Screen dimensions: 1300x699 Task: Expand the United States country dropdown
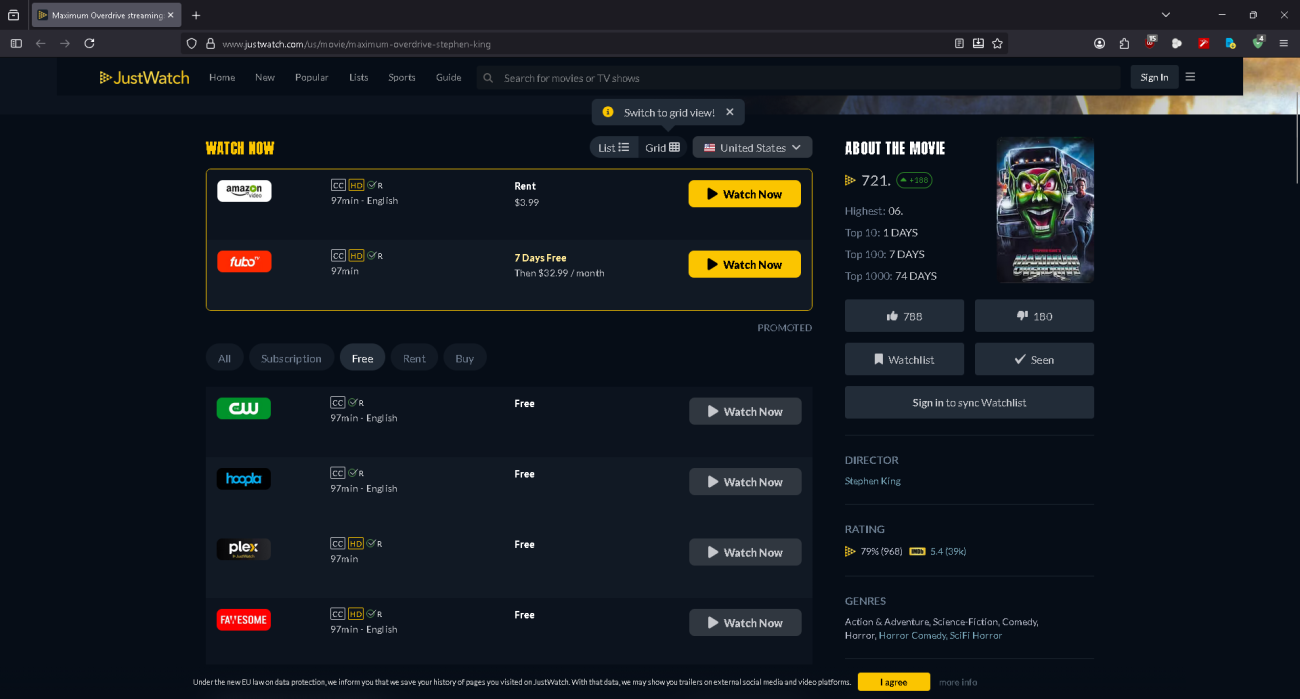752,148
